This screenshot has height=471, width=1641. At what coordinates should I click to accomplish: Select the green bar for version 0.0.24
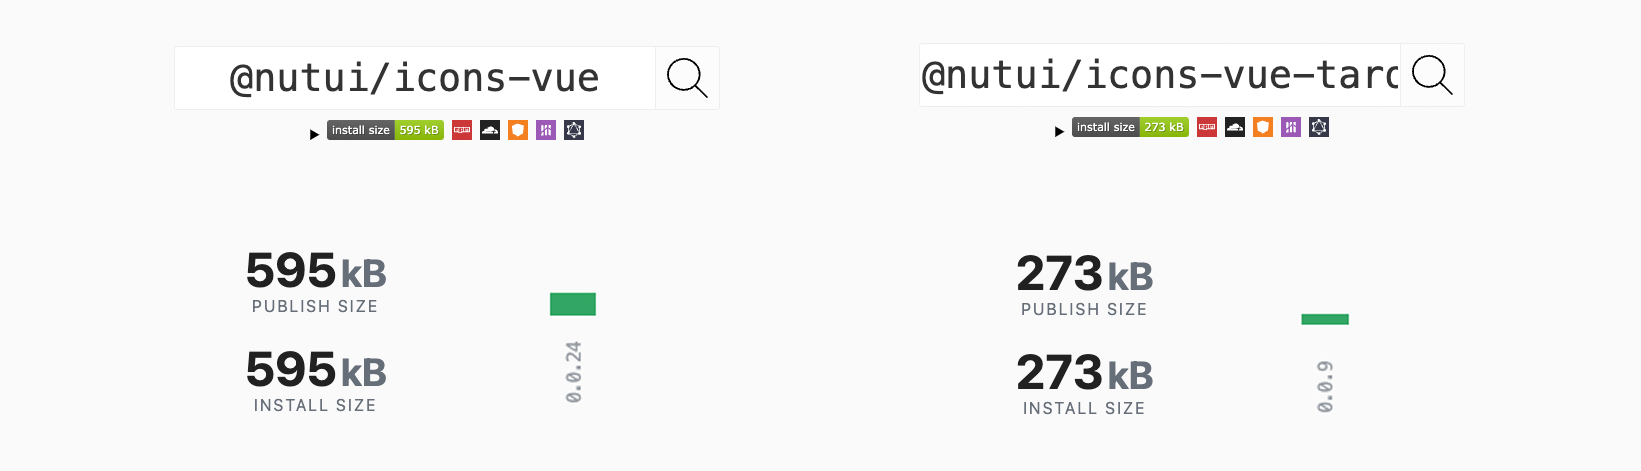pyautogui.click(x=573, y=304)
